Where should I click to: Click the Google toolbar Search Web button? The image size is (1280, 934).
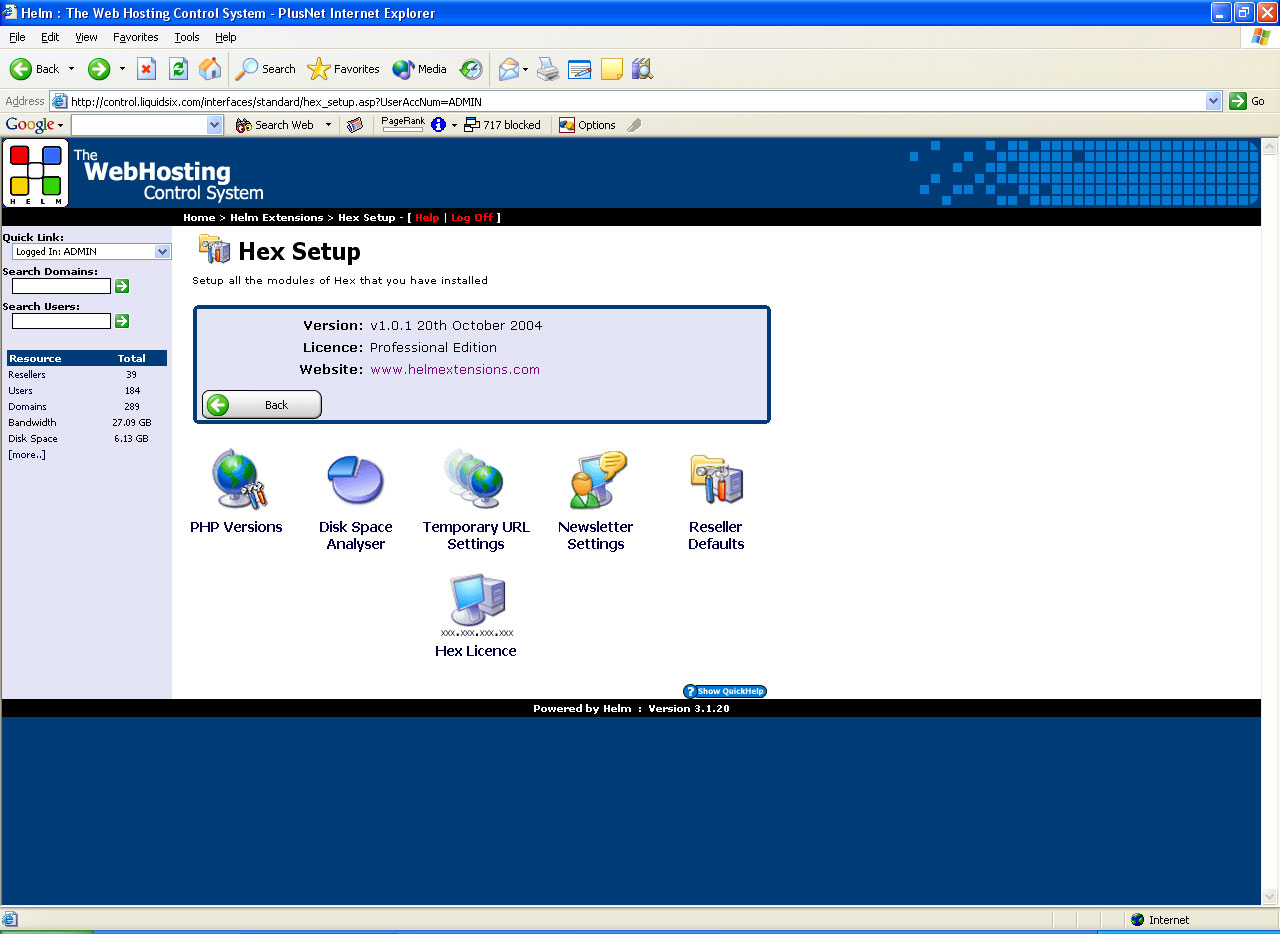(275, 125)
